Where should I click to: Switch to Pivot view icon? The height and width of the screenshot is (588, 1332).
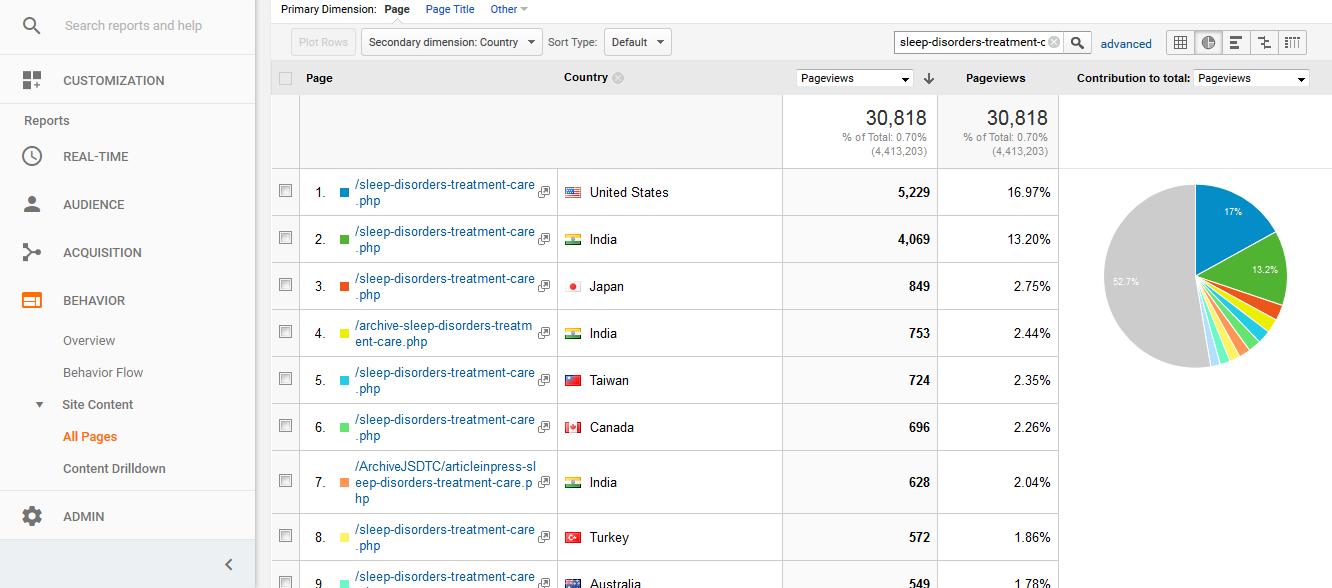click(1293, 42)
